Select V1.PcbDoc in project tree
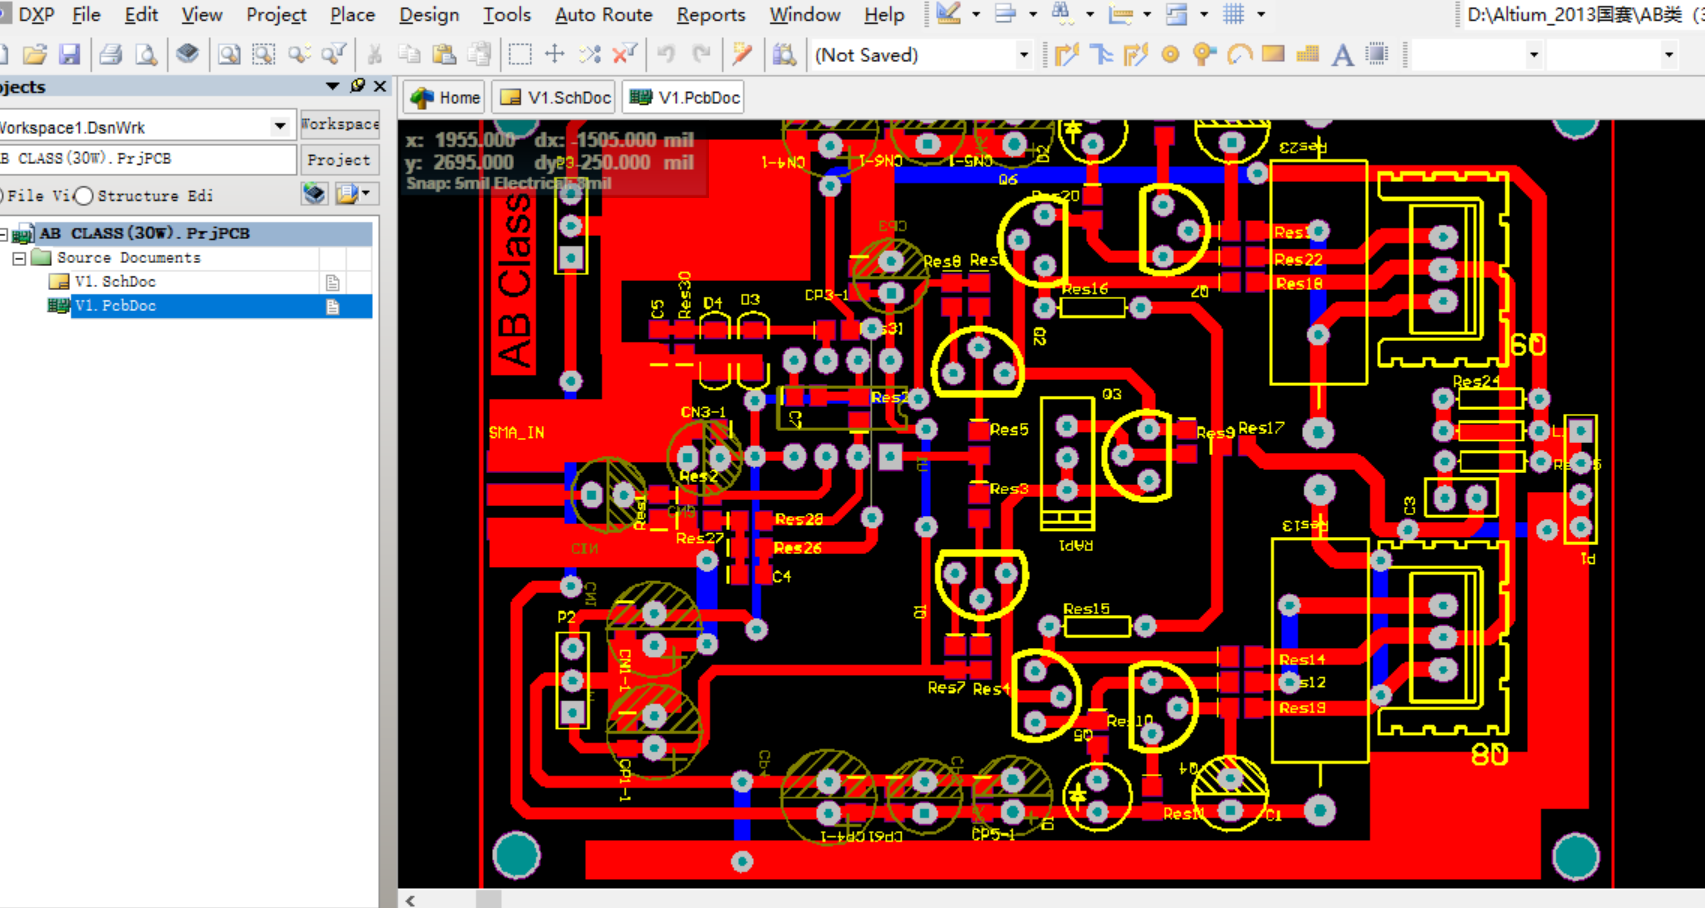1705x908 pixels. coord(115,306)
